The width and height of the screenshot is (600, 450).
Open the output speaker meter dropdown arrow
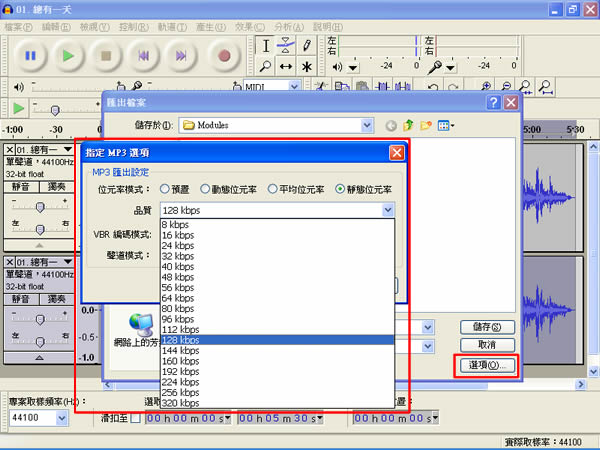[x=353, y=68]
